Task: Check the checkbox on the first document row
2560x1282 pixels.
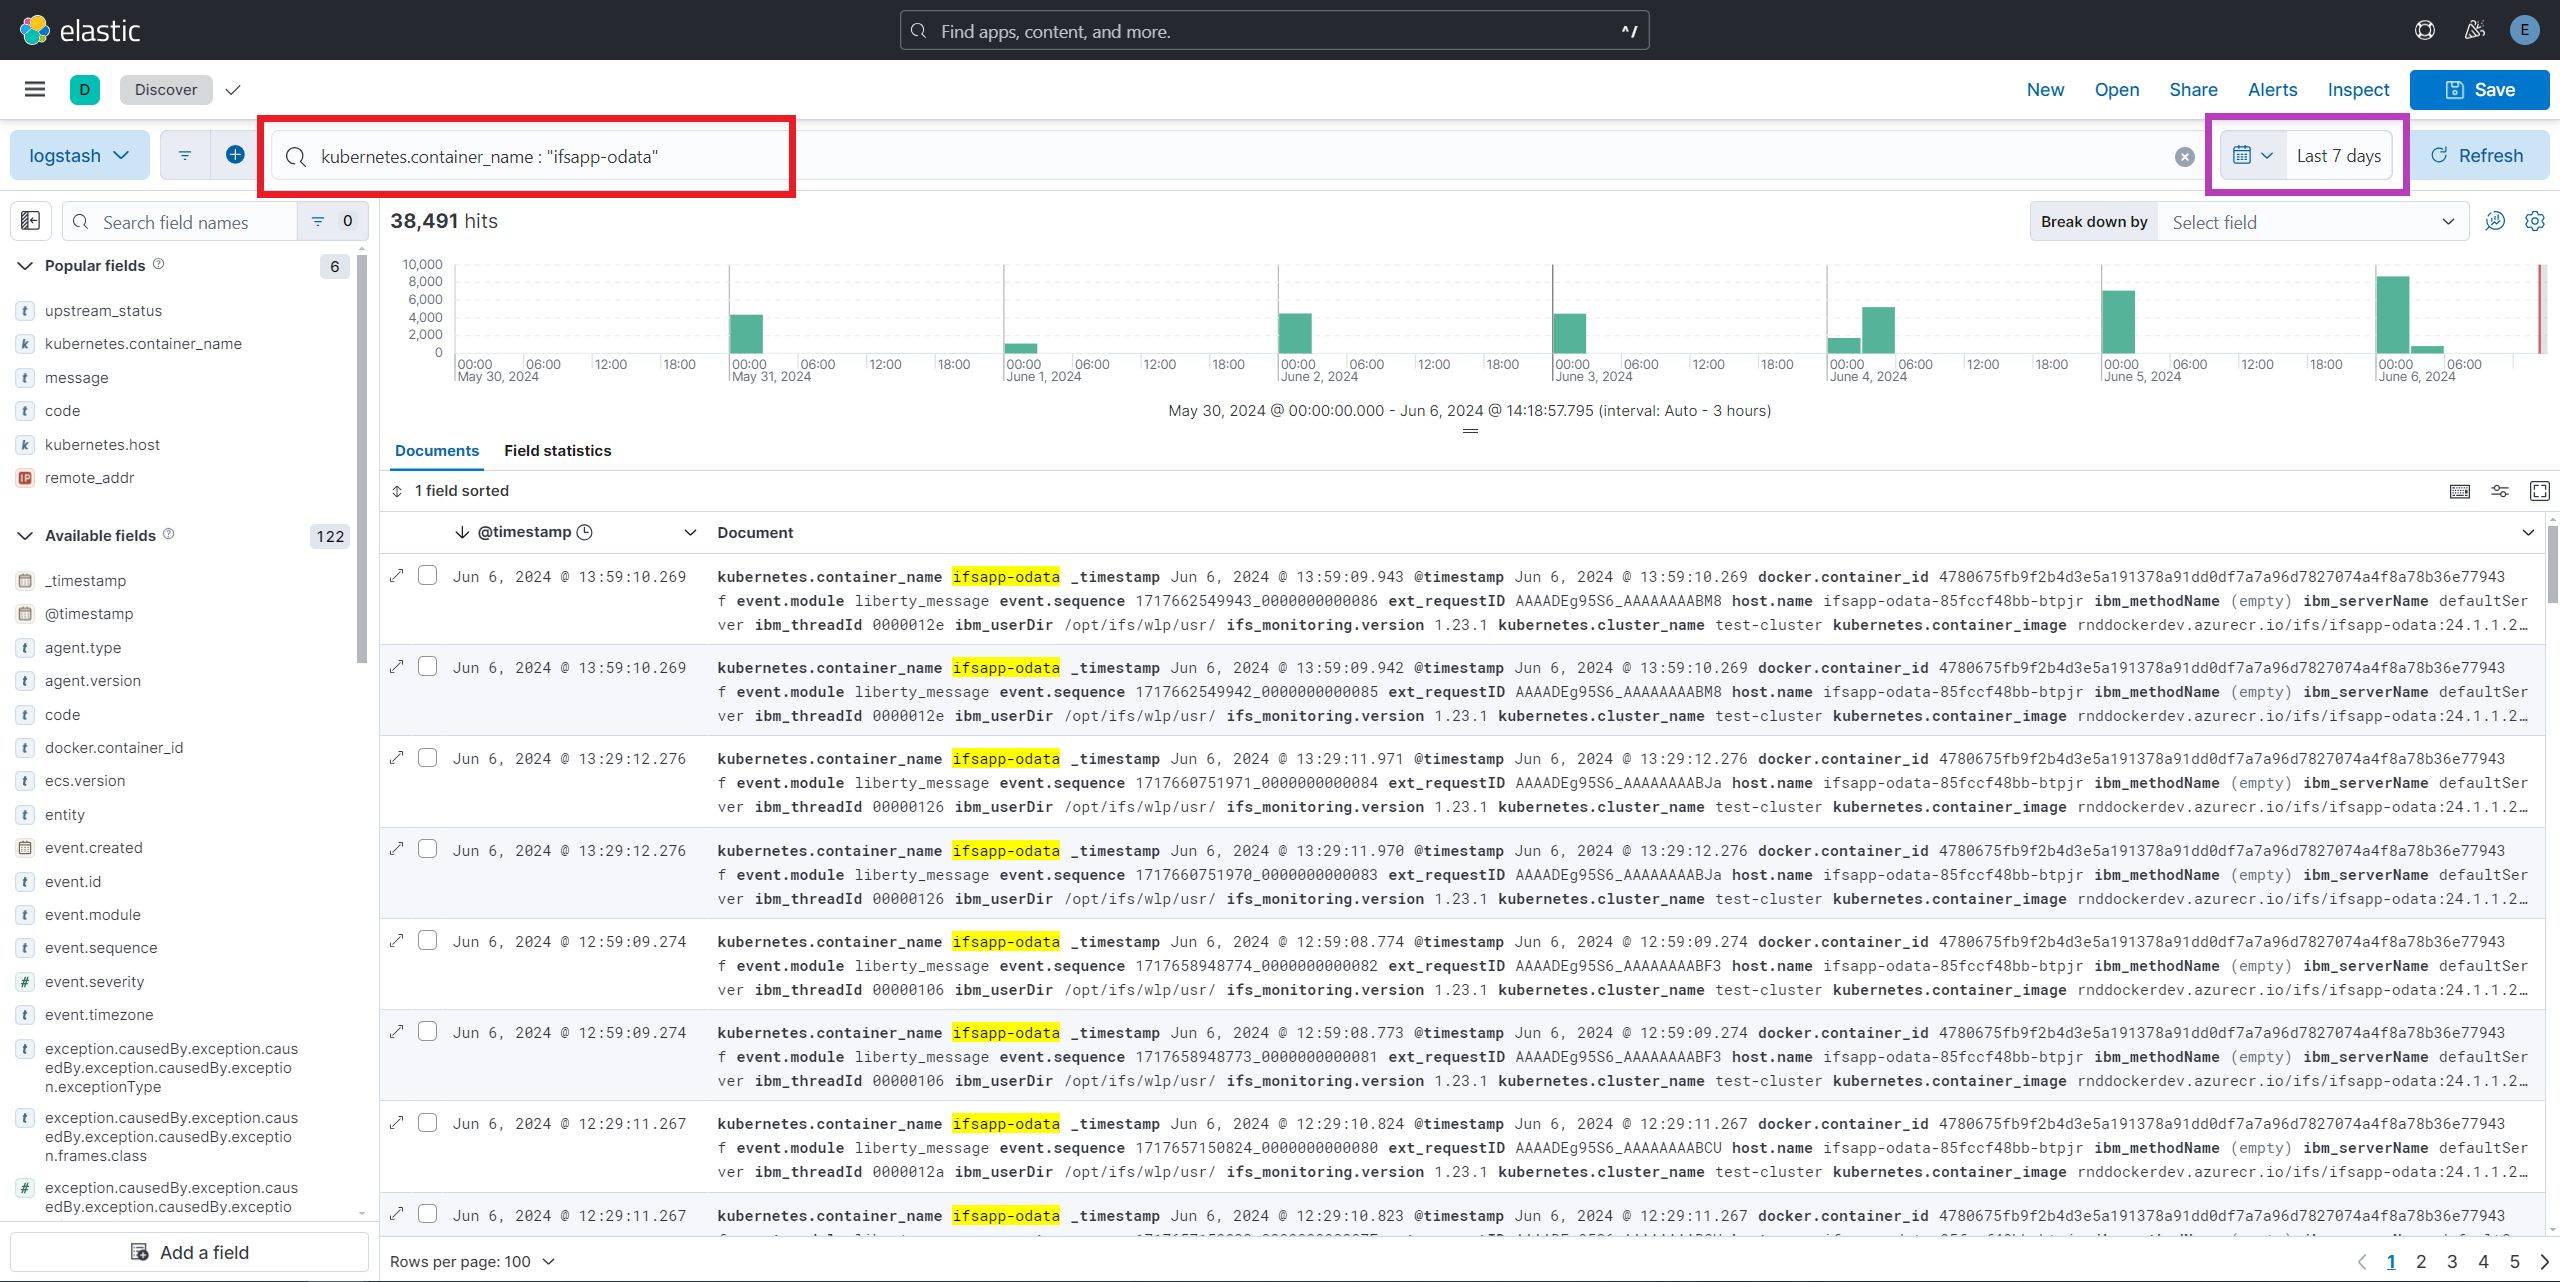Action: coord(428,575)
